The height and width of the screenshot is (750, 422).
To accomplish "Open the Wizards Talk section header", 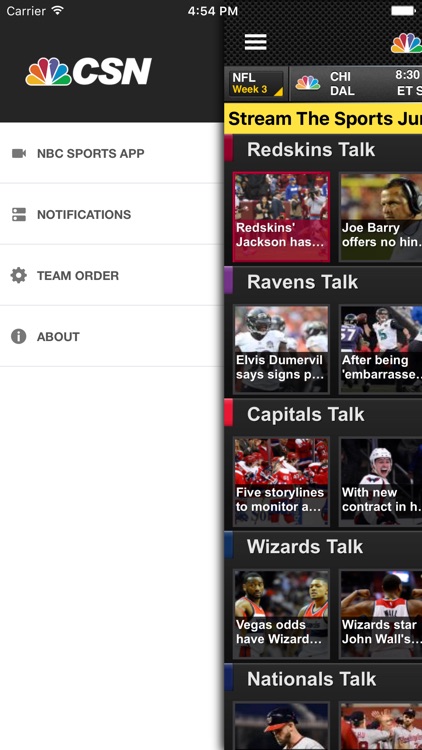I will (323, 546).
